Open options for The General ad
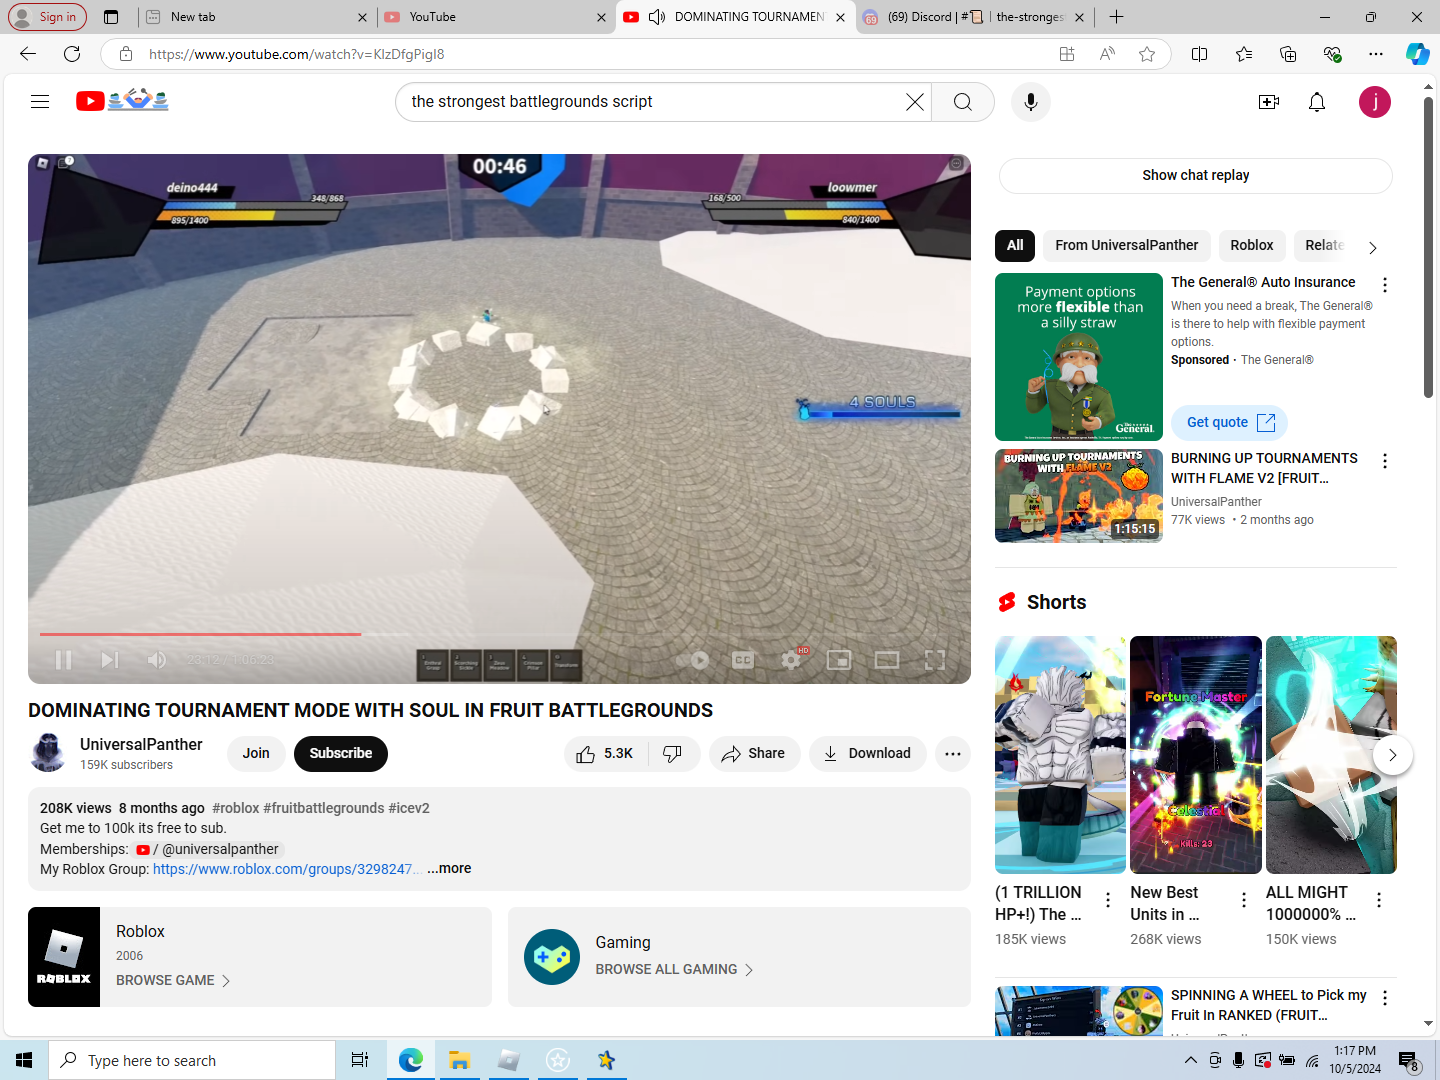The width and height of the screenshot is (1440, 1080). coord(1384,285)
